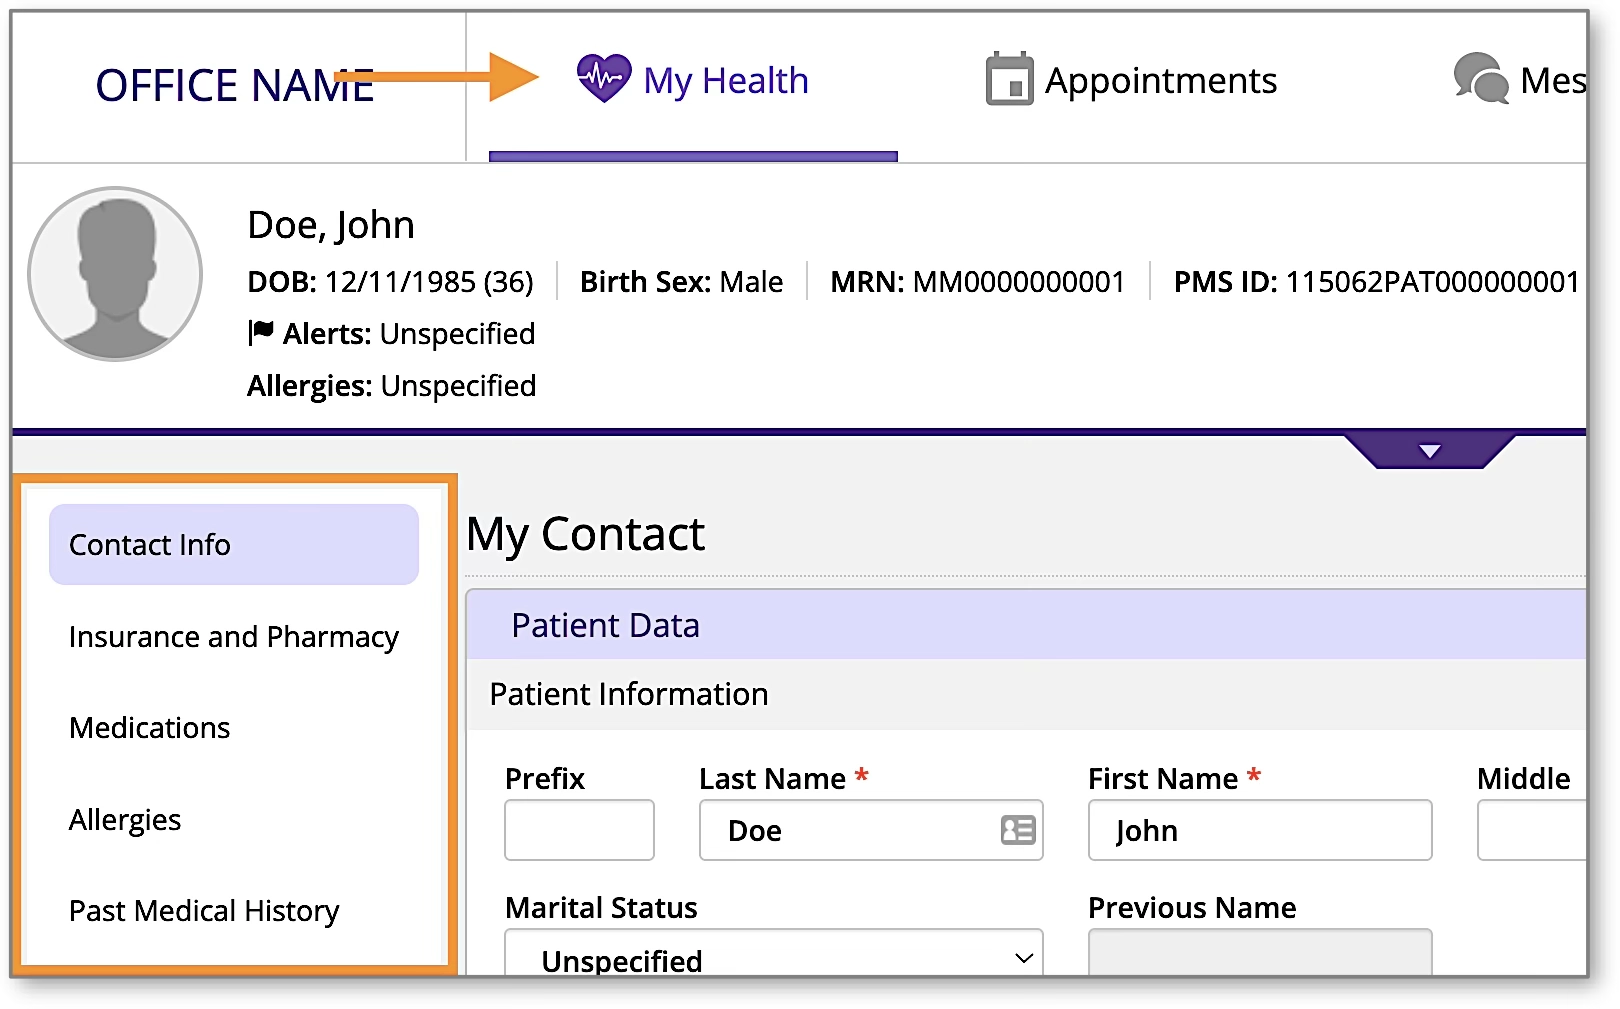This screenshot has height=1009, width=1620.
Task: Open the Allergies sidebar item
Action: point(125,820)
